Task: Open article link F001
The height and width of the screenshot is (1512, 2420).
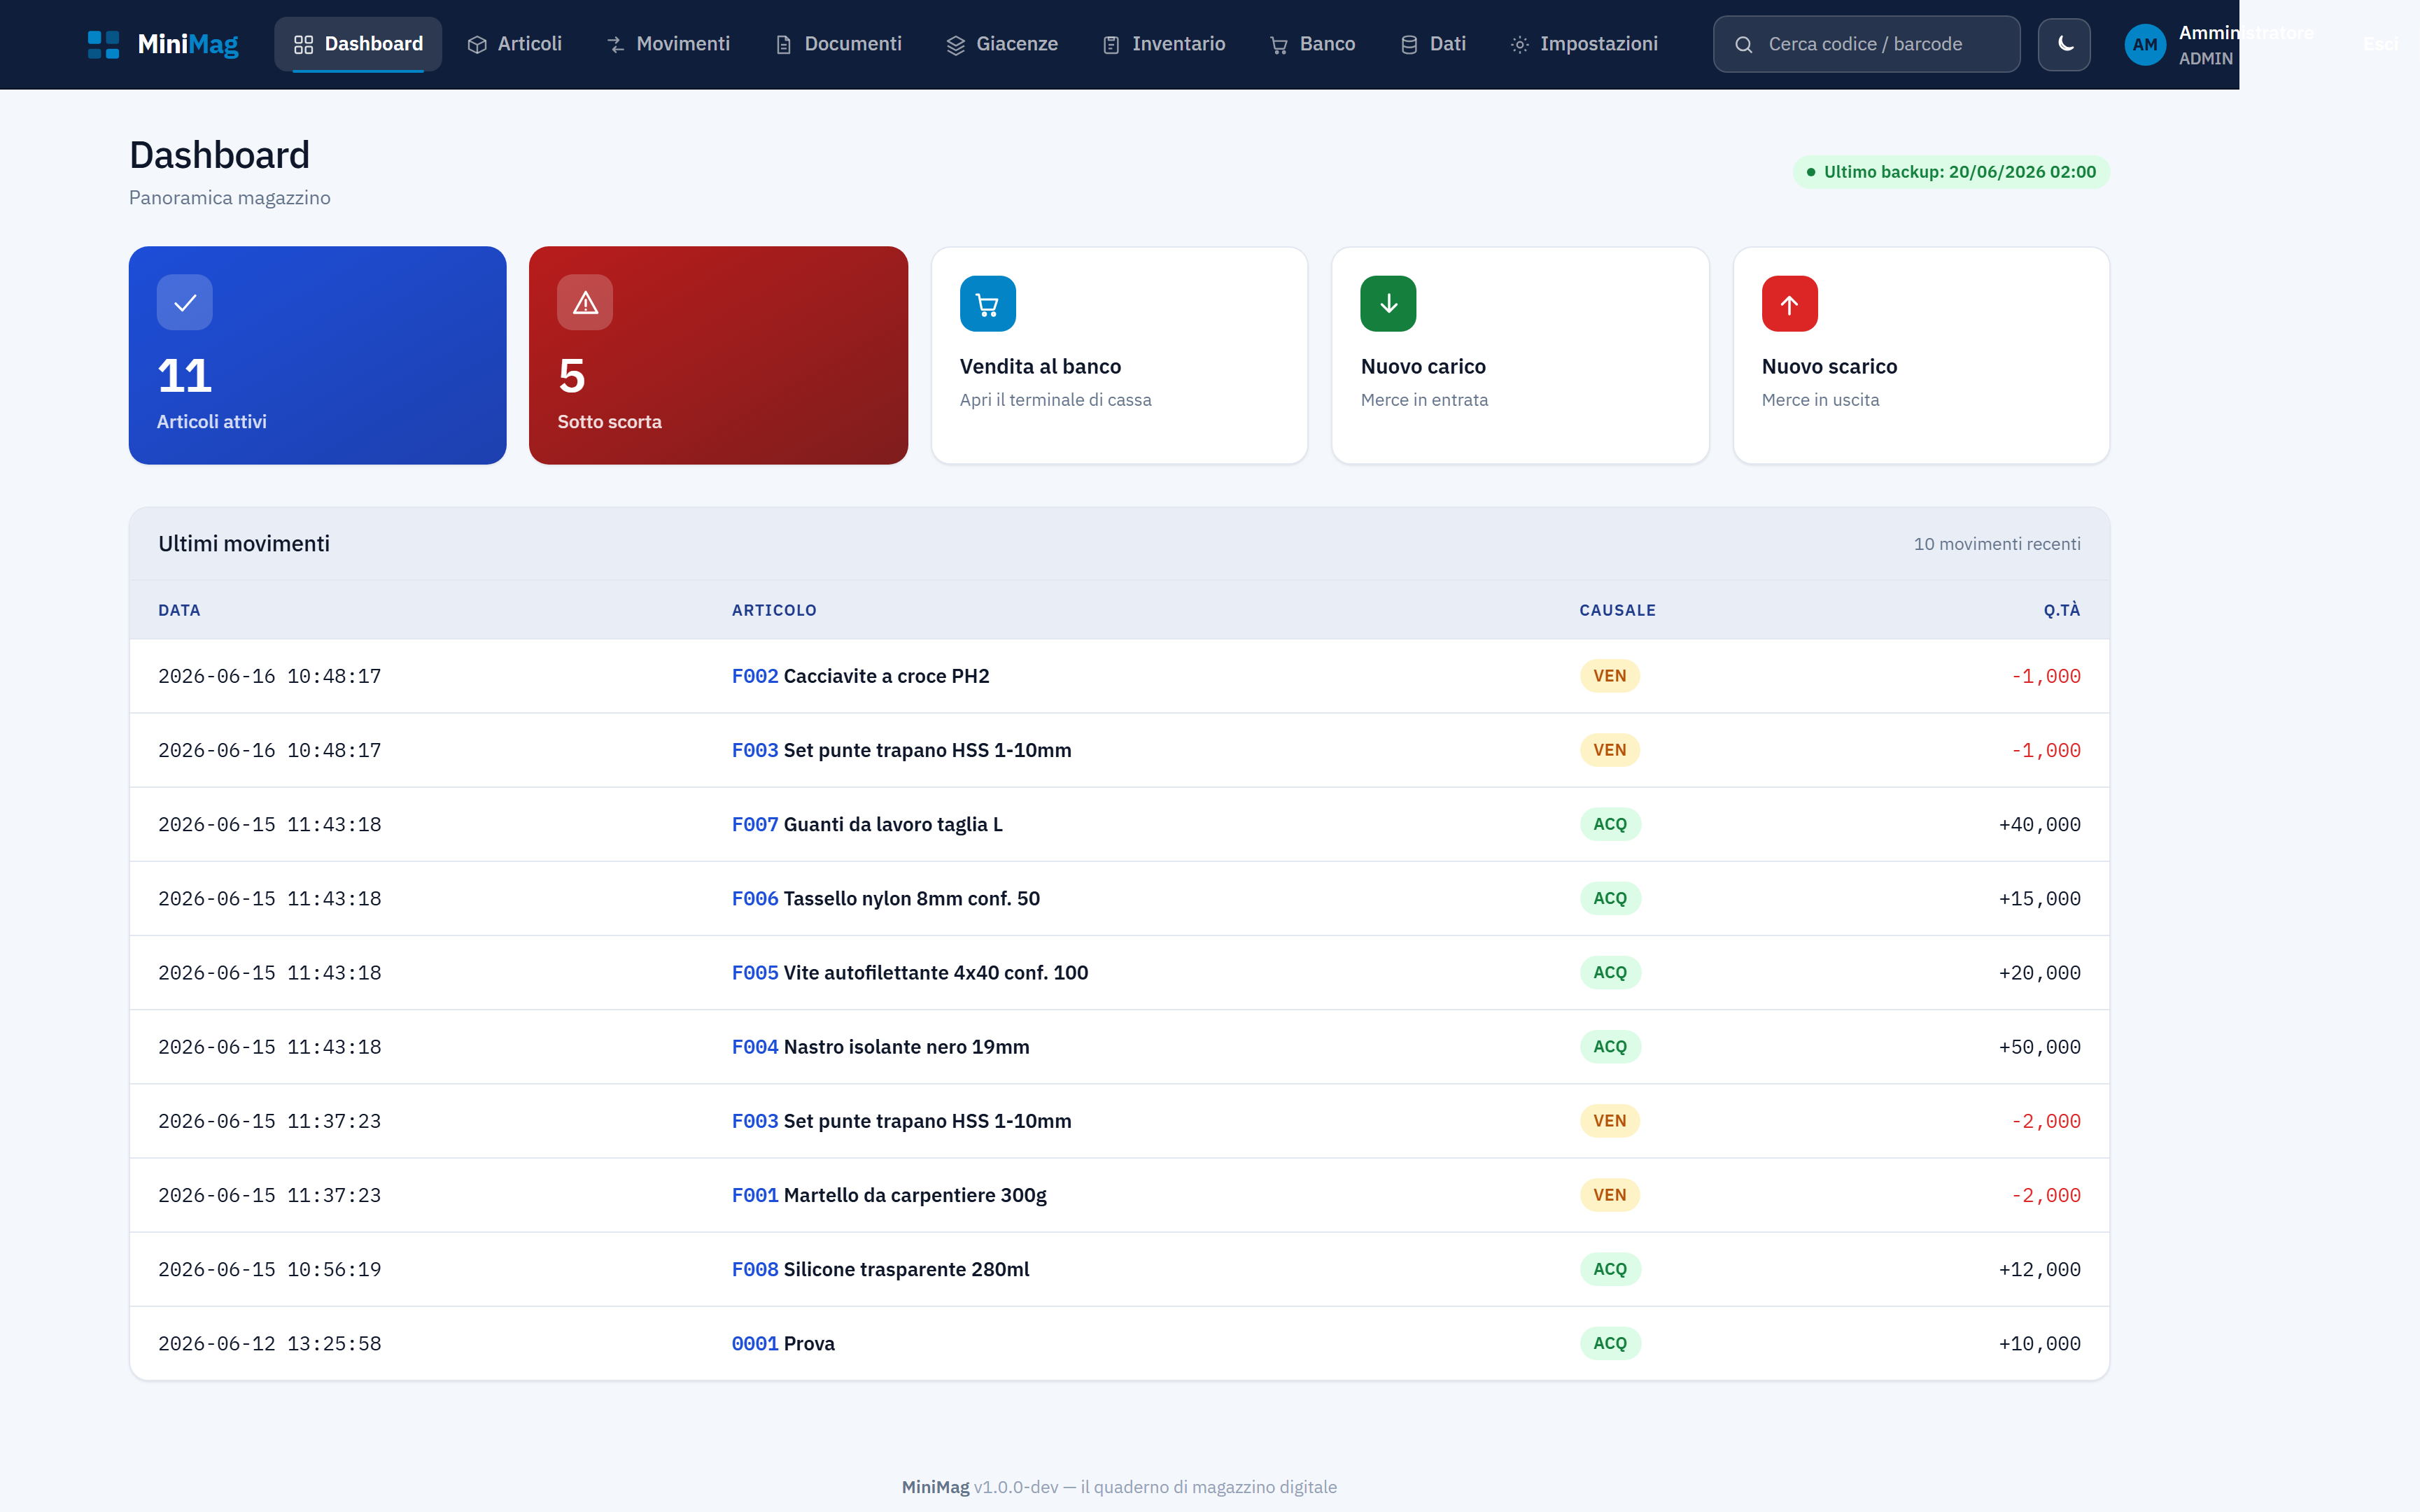Action: (x=755, y=1195)
